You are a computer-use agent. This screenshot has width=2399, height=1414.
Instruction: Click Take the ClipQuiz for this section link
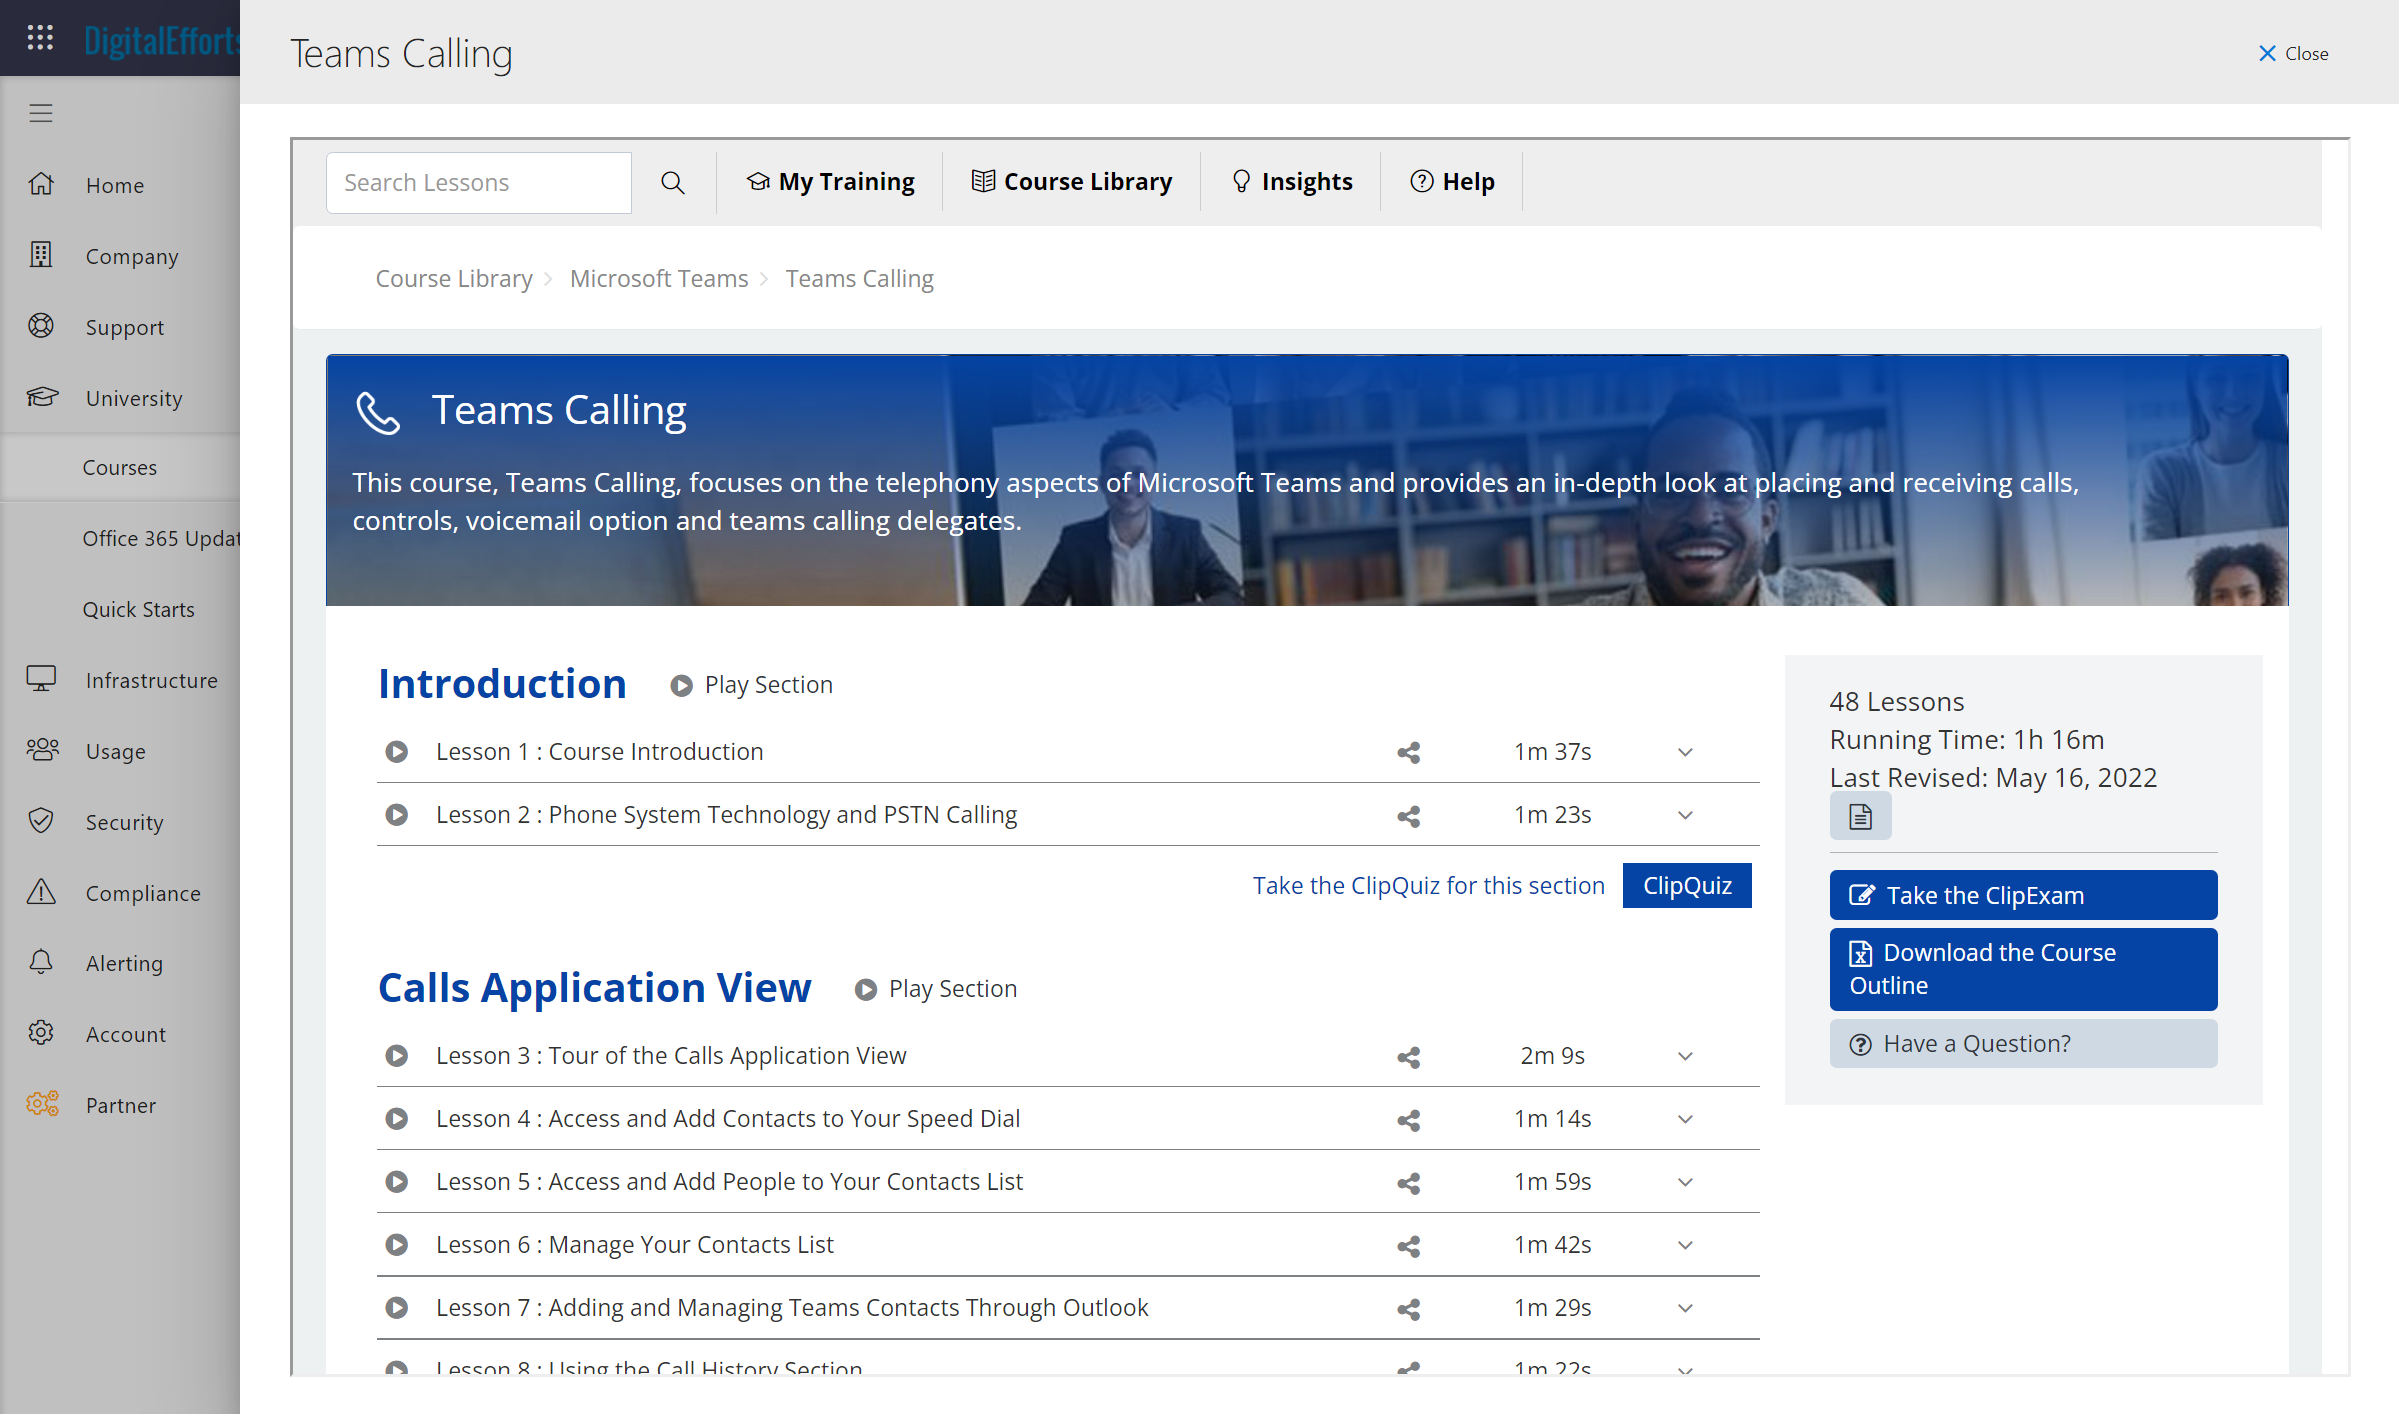click(1429, 885)
